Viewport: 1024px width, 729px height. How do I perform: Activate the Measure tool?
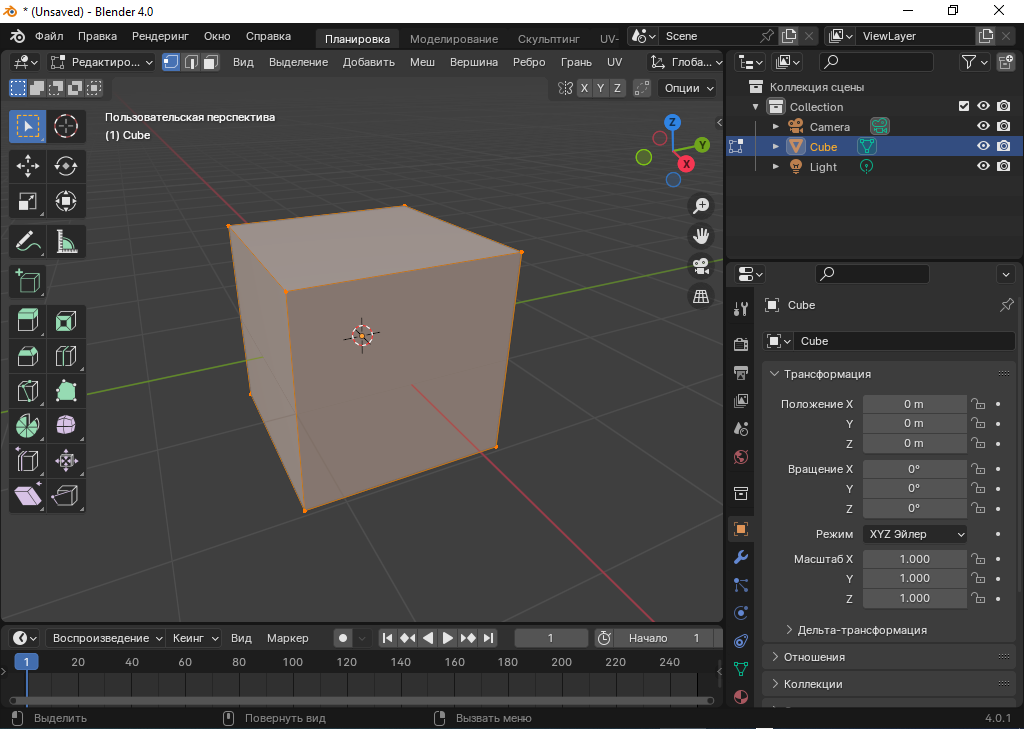(x=66, y=241)
